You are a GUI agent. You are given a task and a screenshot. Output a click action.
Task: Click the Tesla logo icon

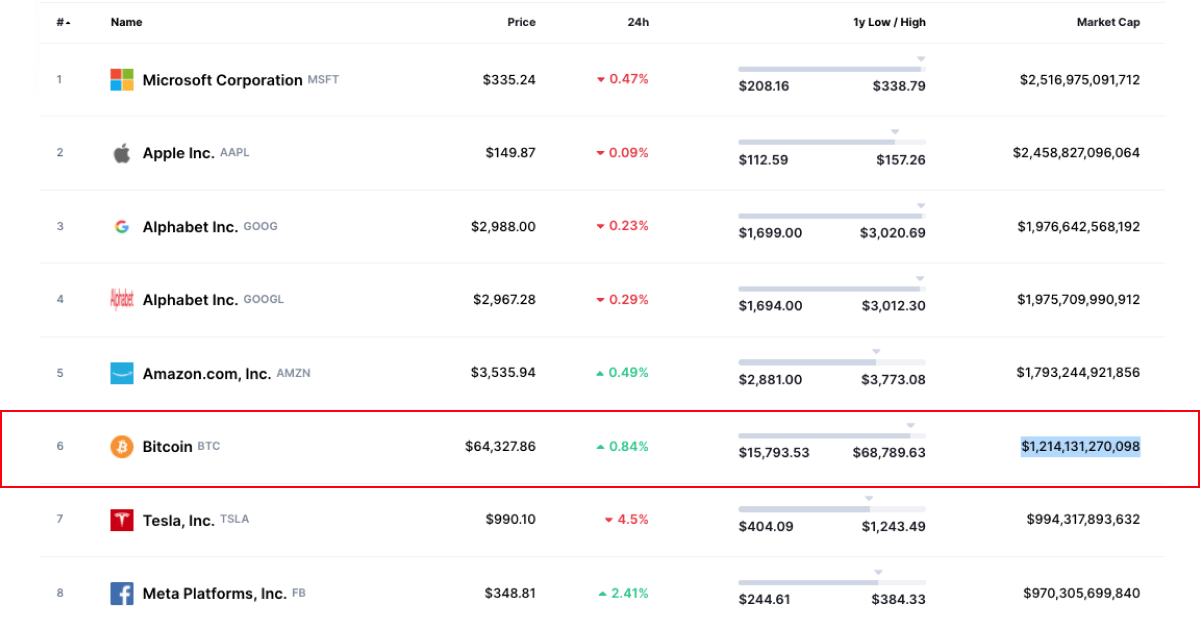pyautogui.click(x=121, y=520)
